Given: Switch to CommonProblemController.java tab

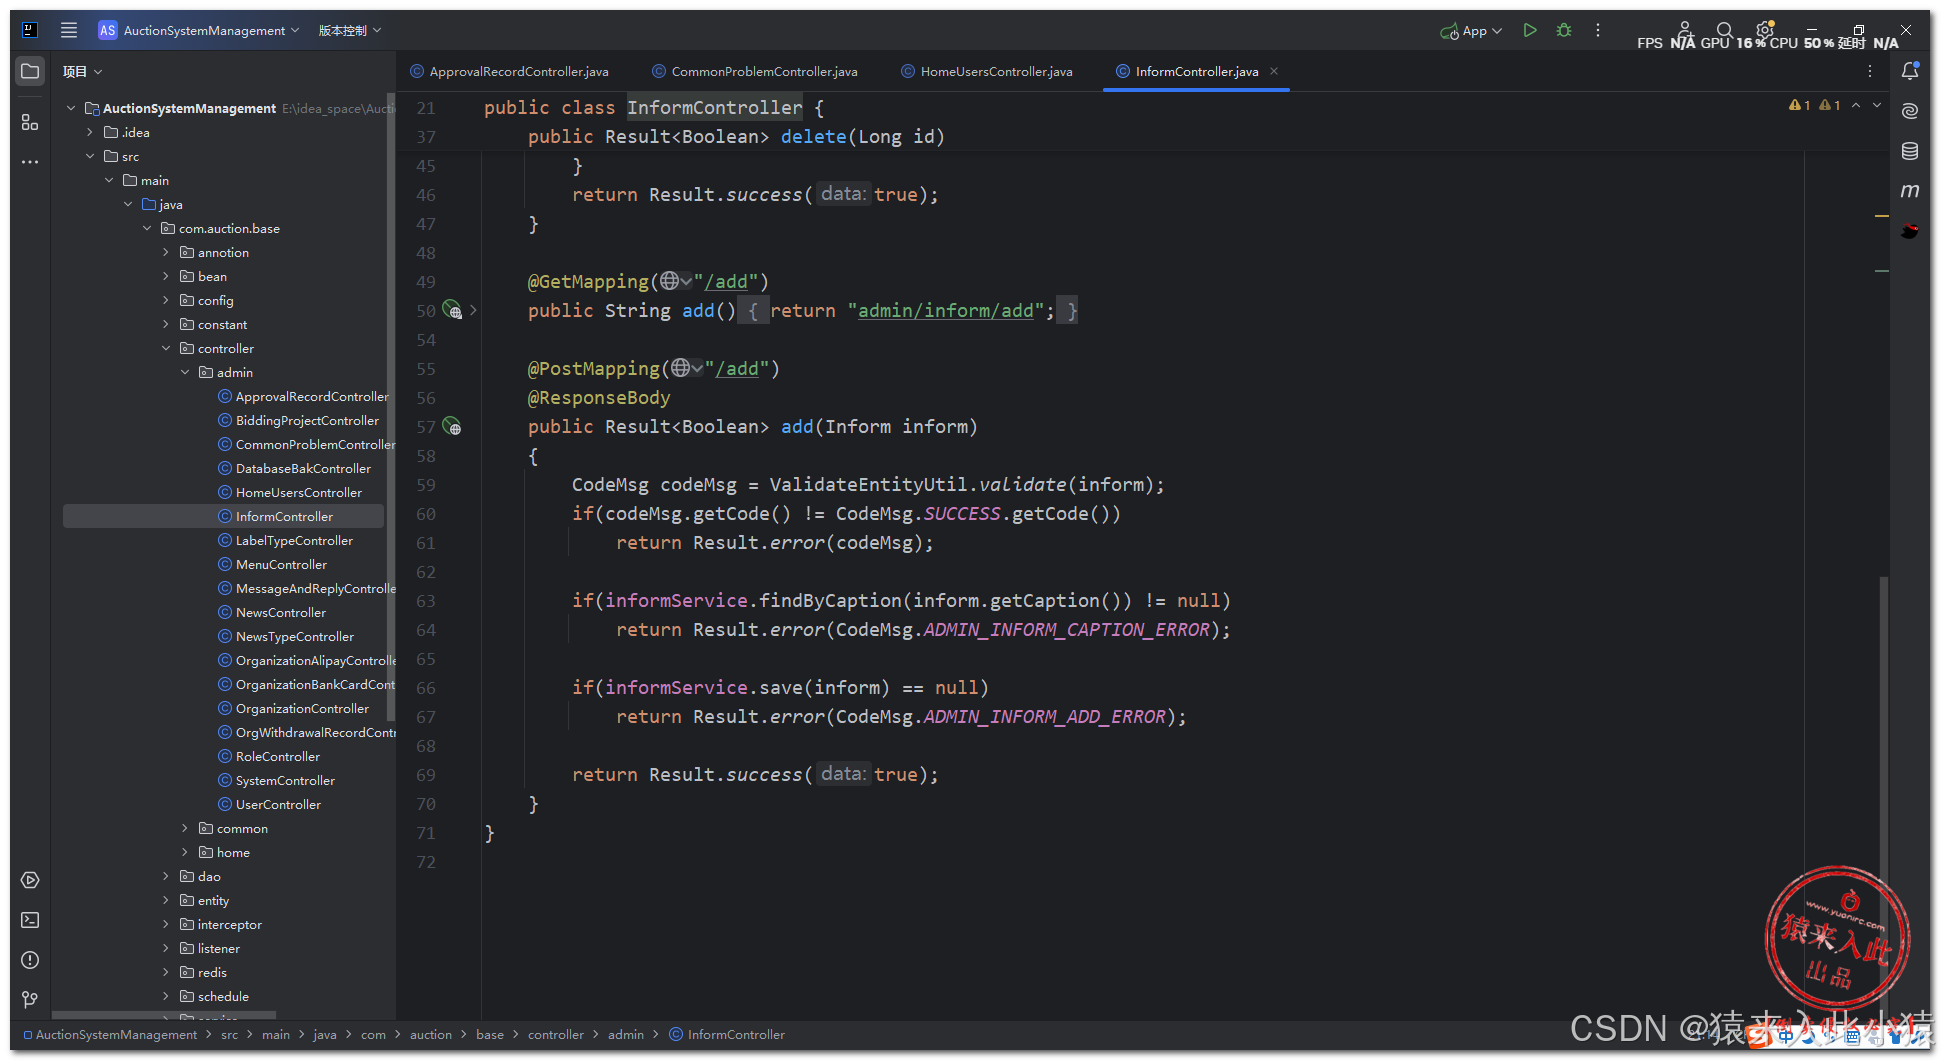Looking at the screenshot, I should click(755, 71).
